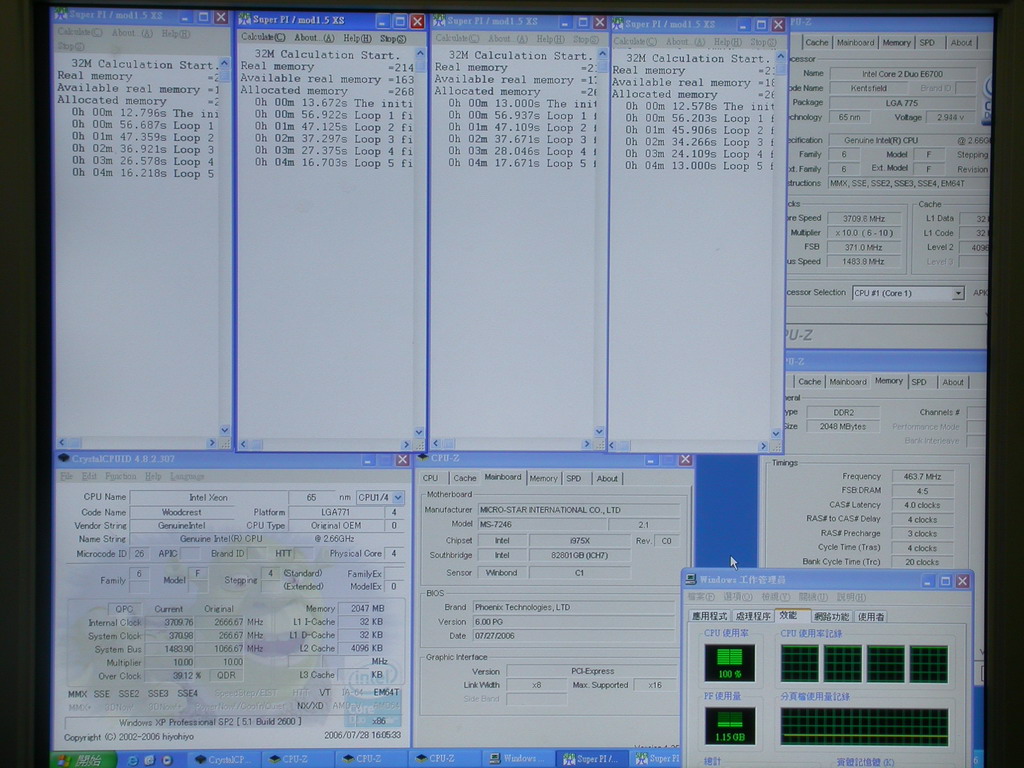Open the Mainboard tab in the CPU-Z processor window
Image resolution: width=1024 pixels, height=768 pixels.
point(855,42)
